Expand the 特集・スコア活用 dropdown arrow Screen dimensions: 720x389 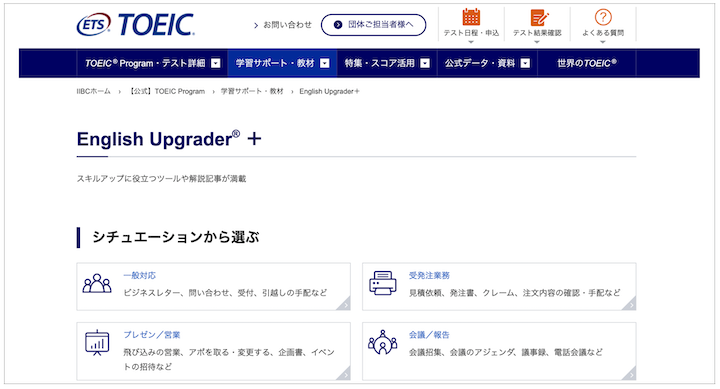click(x=425, y=63)
